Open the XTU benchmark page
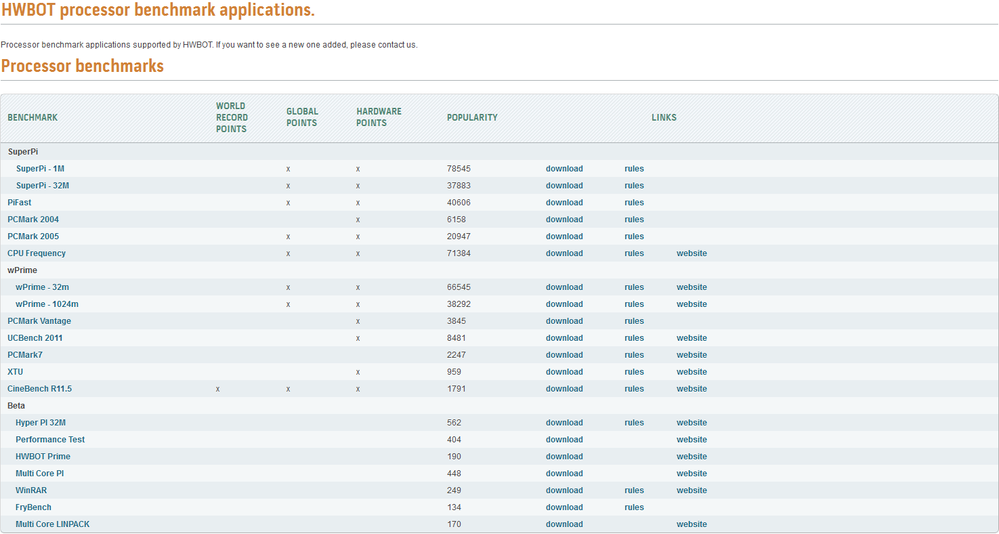The image size is (999, 534). pyautogui.click(x=15, y=372)
